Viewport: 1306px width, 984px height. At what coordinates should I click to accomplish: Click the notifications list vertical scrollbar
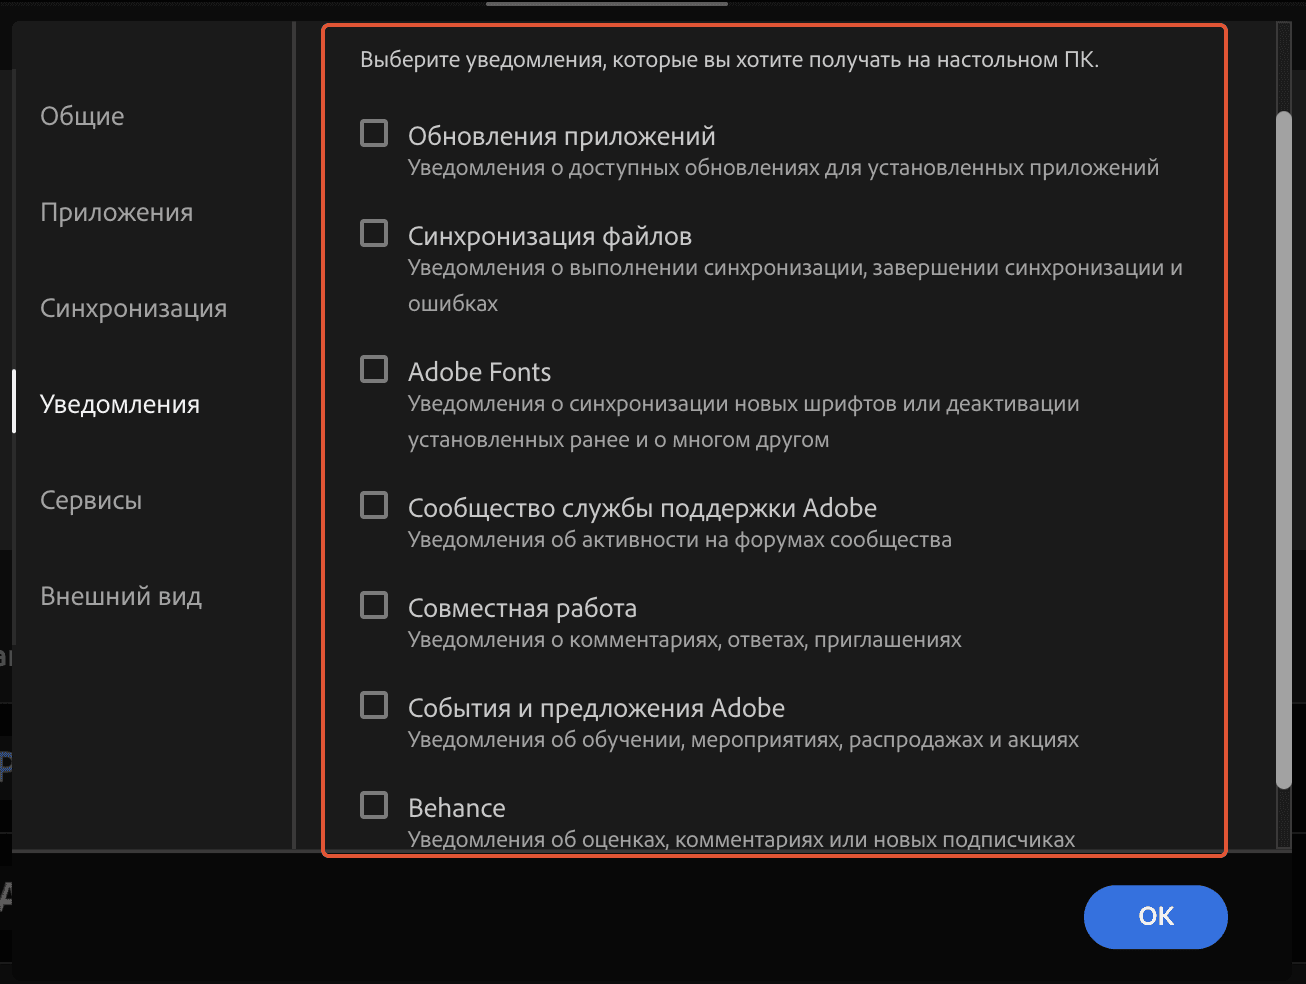[1284, 450]
